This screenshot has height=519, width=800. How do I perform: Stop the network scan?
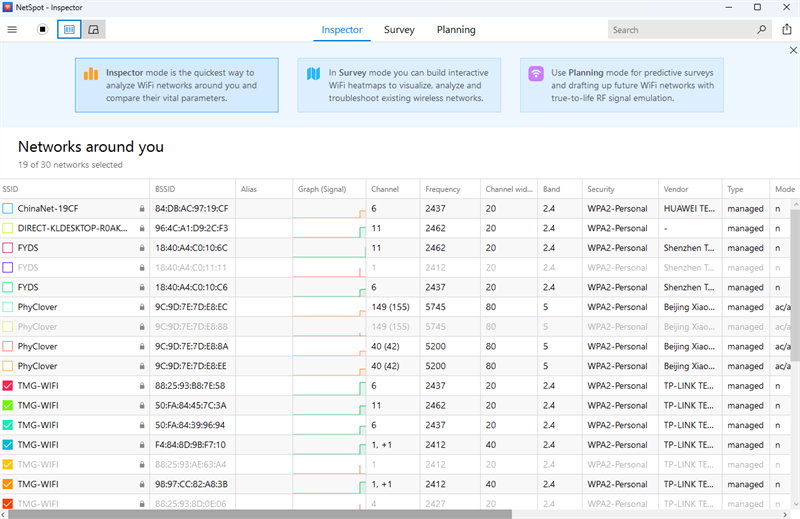[43, 30]
